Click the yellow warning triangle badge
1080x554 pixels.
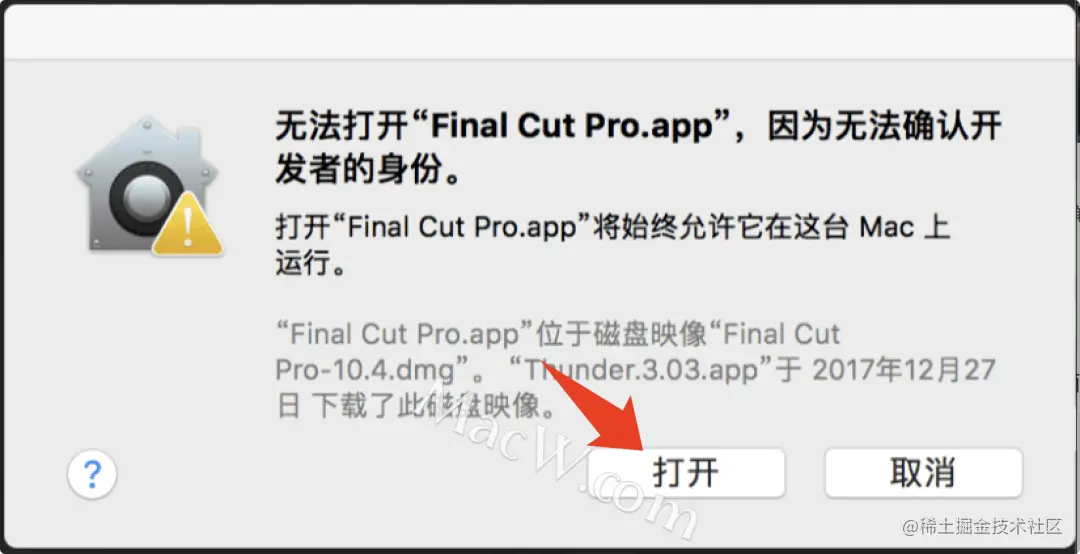pyautogui.click(x=188, y=225)
